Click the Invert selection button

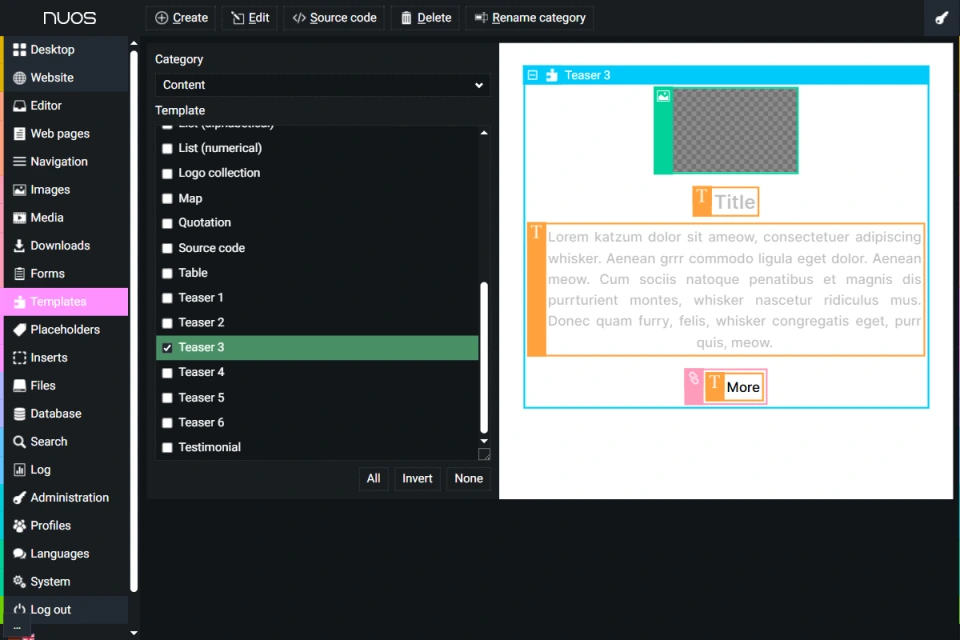[417, 479]
